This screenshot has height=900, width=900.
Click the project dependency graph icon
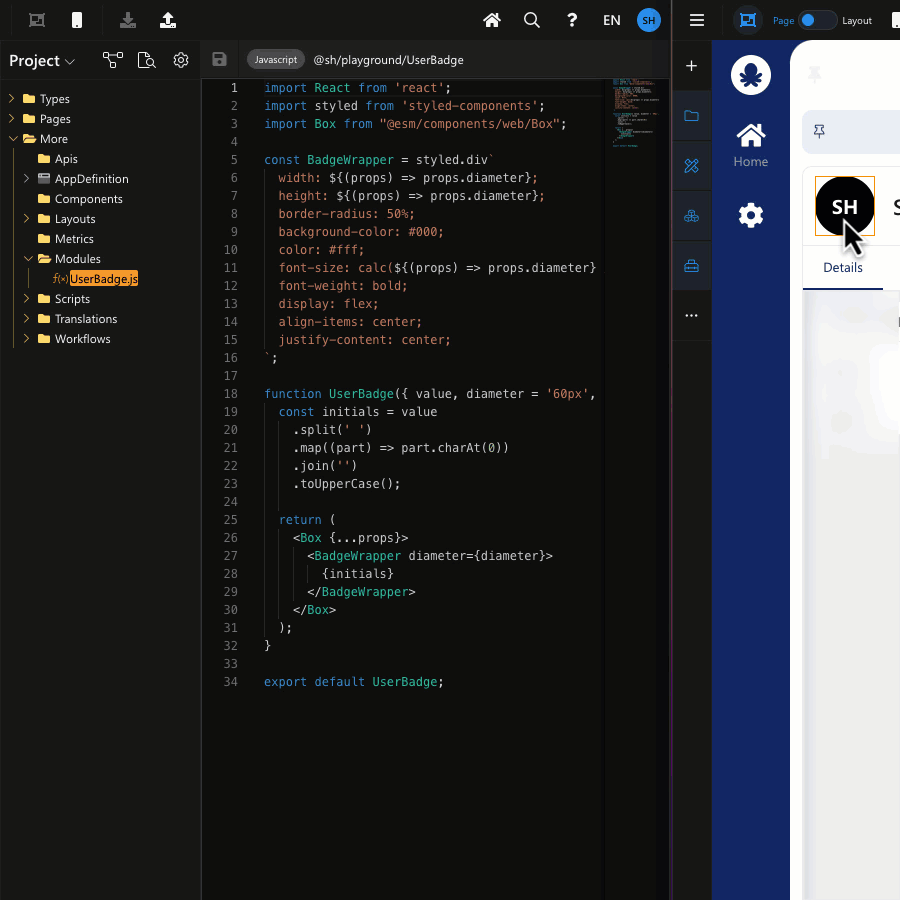[x=112, y=60]
